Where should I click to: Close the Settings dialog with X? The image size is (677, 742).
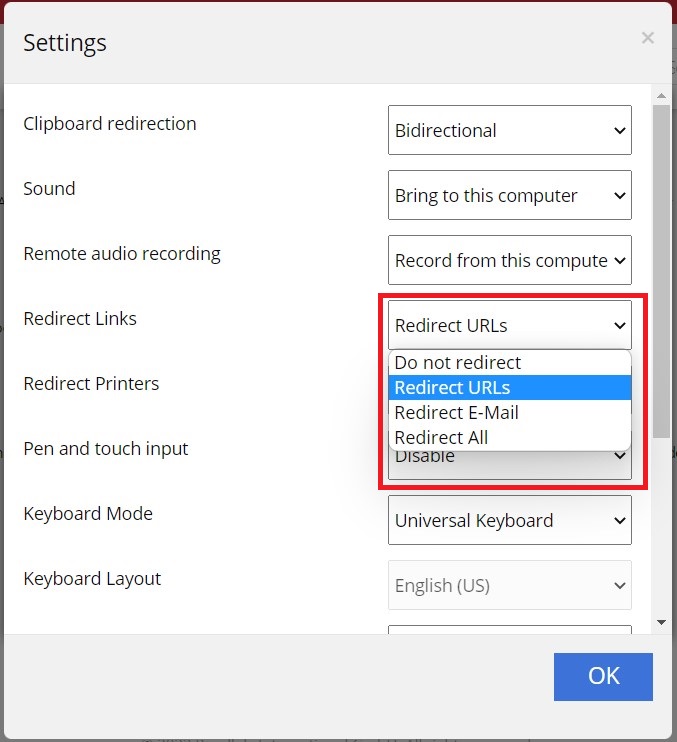point(647,38)
